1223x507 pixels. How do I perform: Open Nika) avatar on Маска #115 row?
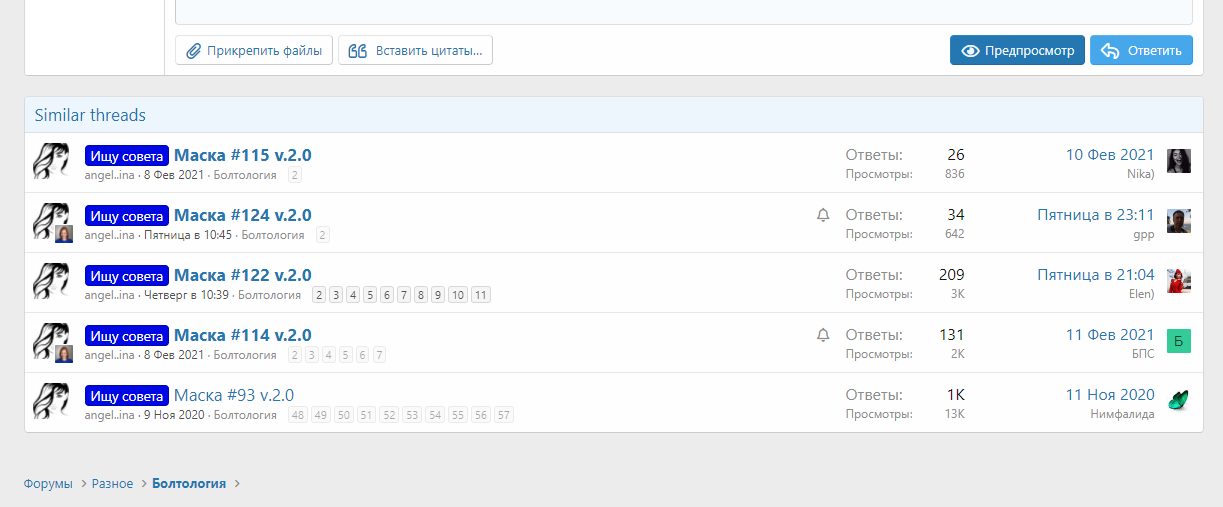click(1179, 161)
